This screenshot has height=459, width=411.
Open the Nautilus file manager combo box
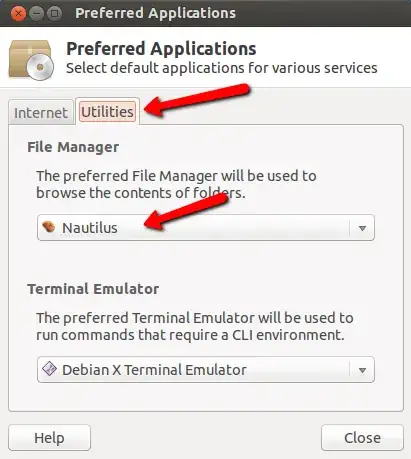click(x=206, y=228)
